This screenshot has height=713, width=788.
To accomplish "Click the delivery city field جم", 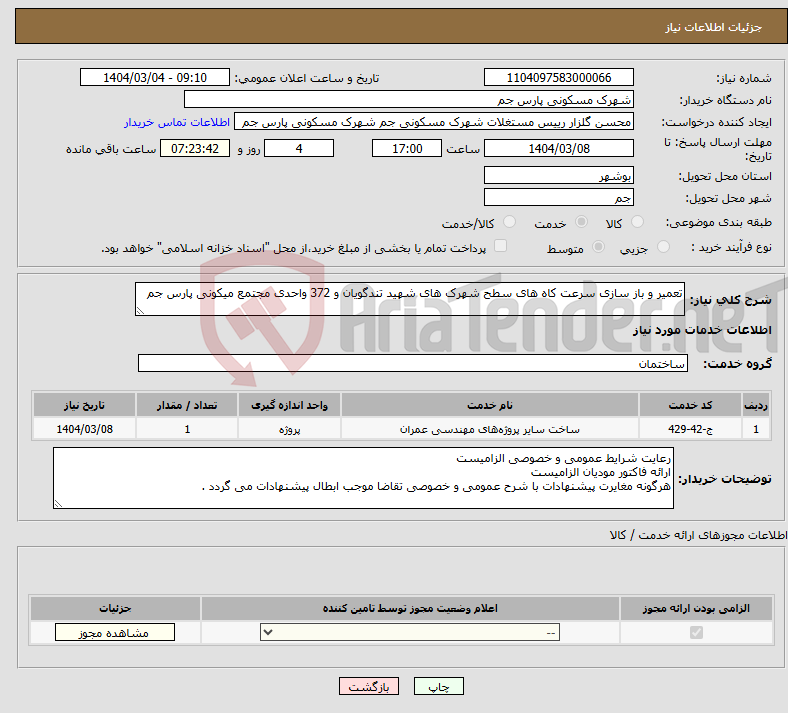I will tap(558, 197).
